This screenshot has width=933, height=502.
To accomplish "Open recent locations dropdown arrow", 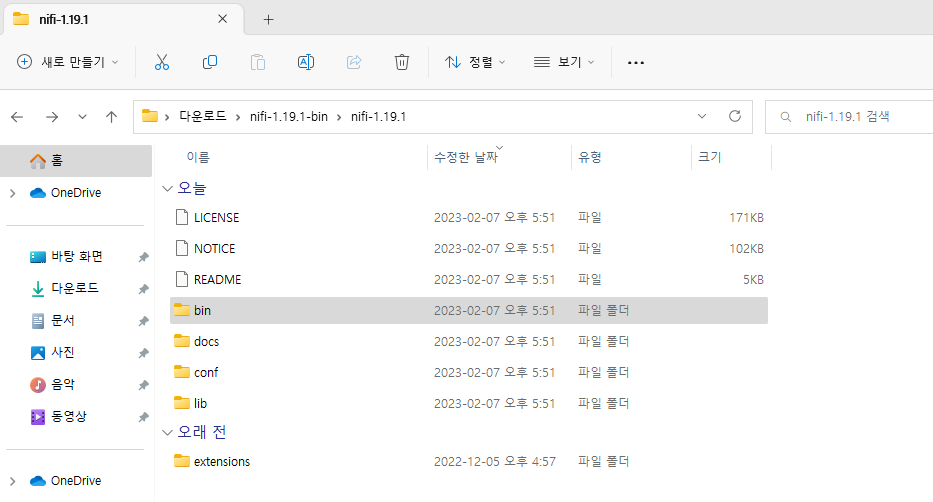I will click(x=82, y=117).
